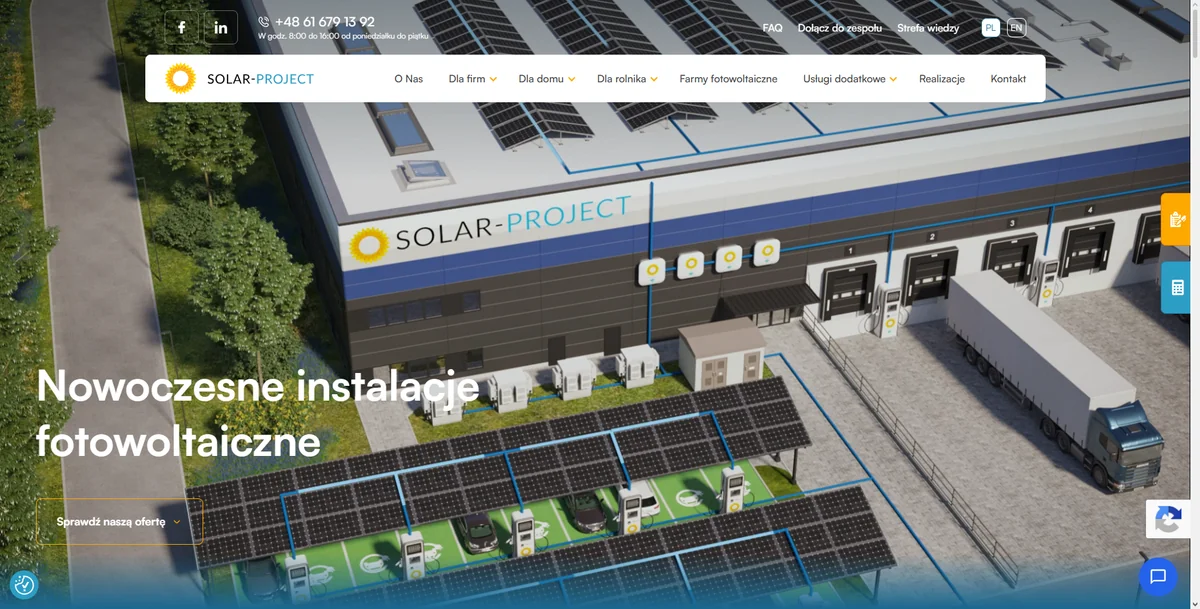Go to Farmy fotowoltaiczne
This screenshot has width=1200, height=609.
click(x=728, y=79)
